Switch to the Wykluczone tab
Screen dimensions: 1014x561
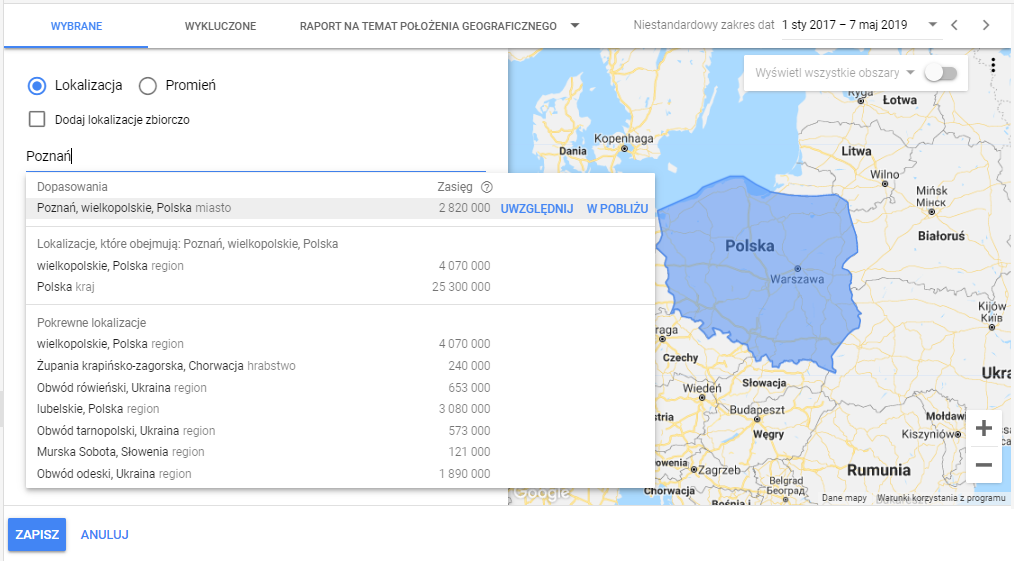click(x=220, y=26)
